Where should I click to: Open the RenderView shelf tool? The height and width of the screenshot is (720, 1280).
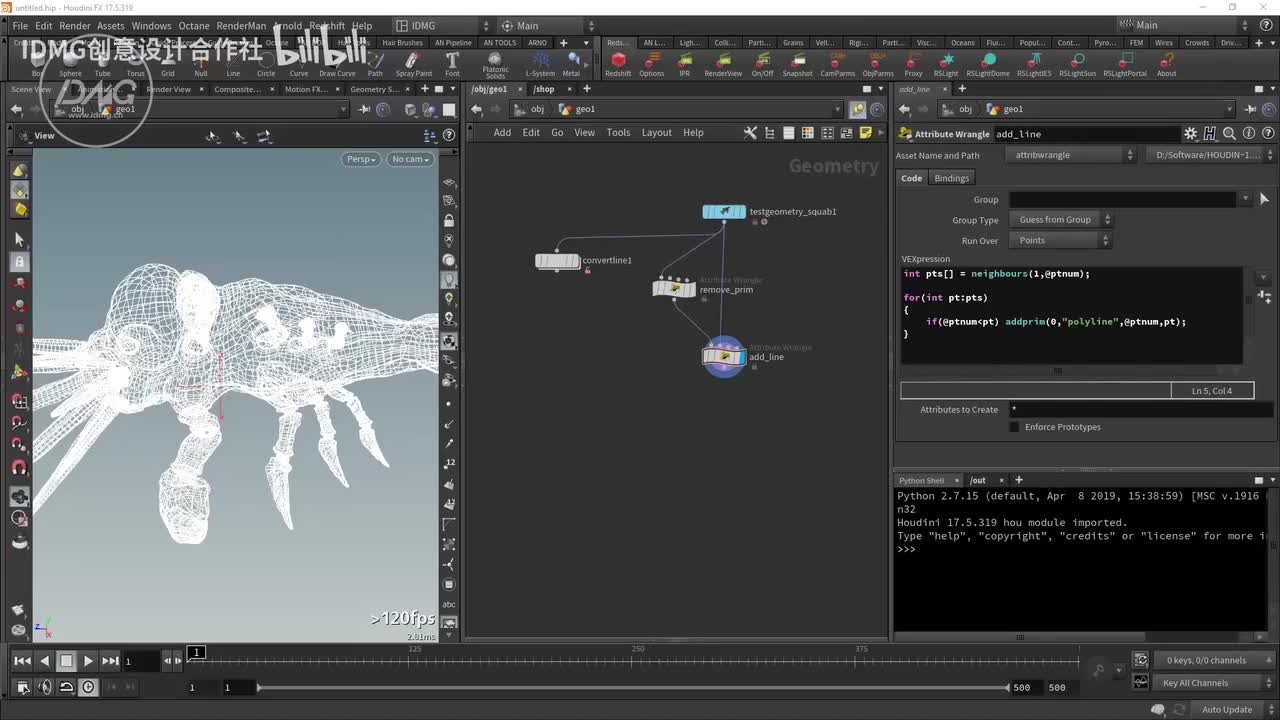pos(723,61)
